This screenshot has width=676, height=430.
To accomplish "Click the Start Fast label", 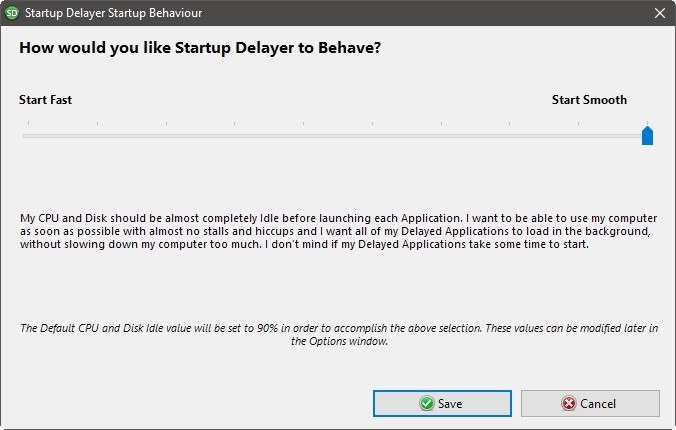I will [x=45, y=100].
